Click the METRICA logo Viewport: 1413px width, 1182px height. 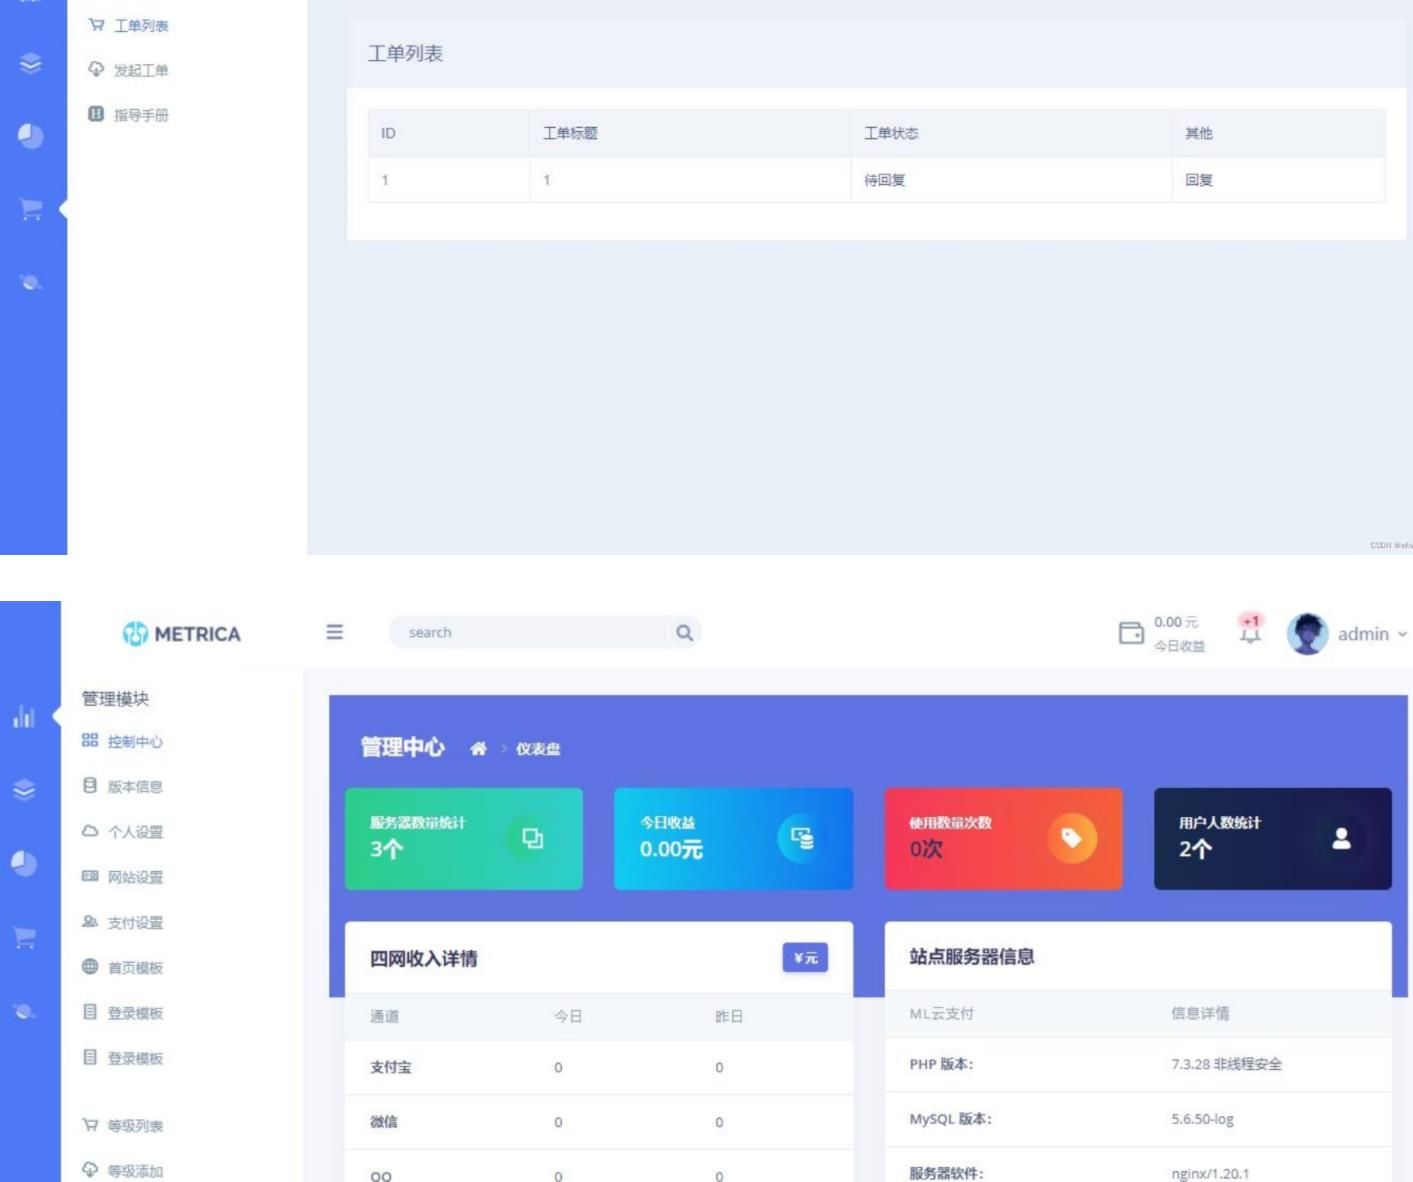pos(180,633)
